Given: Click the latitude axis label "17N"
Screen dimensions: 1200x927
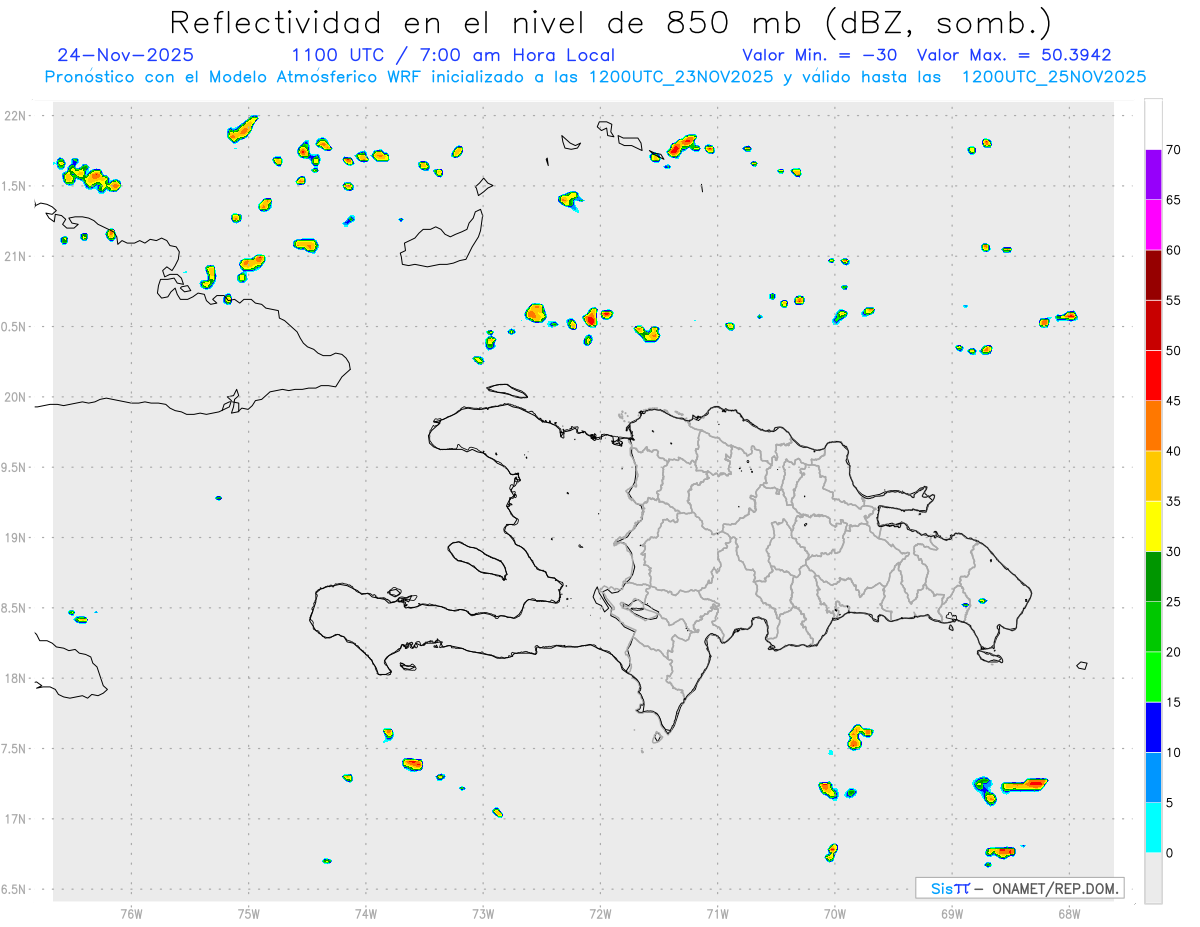Looking at the screenshot, I should point(16,819).
